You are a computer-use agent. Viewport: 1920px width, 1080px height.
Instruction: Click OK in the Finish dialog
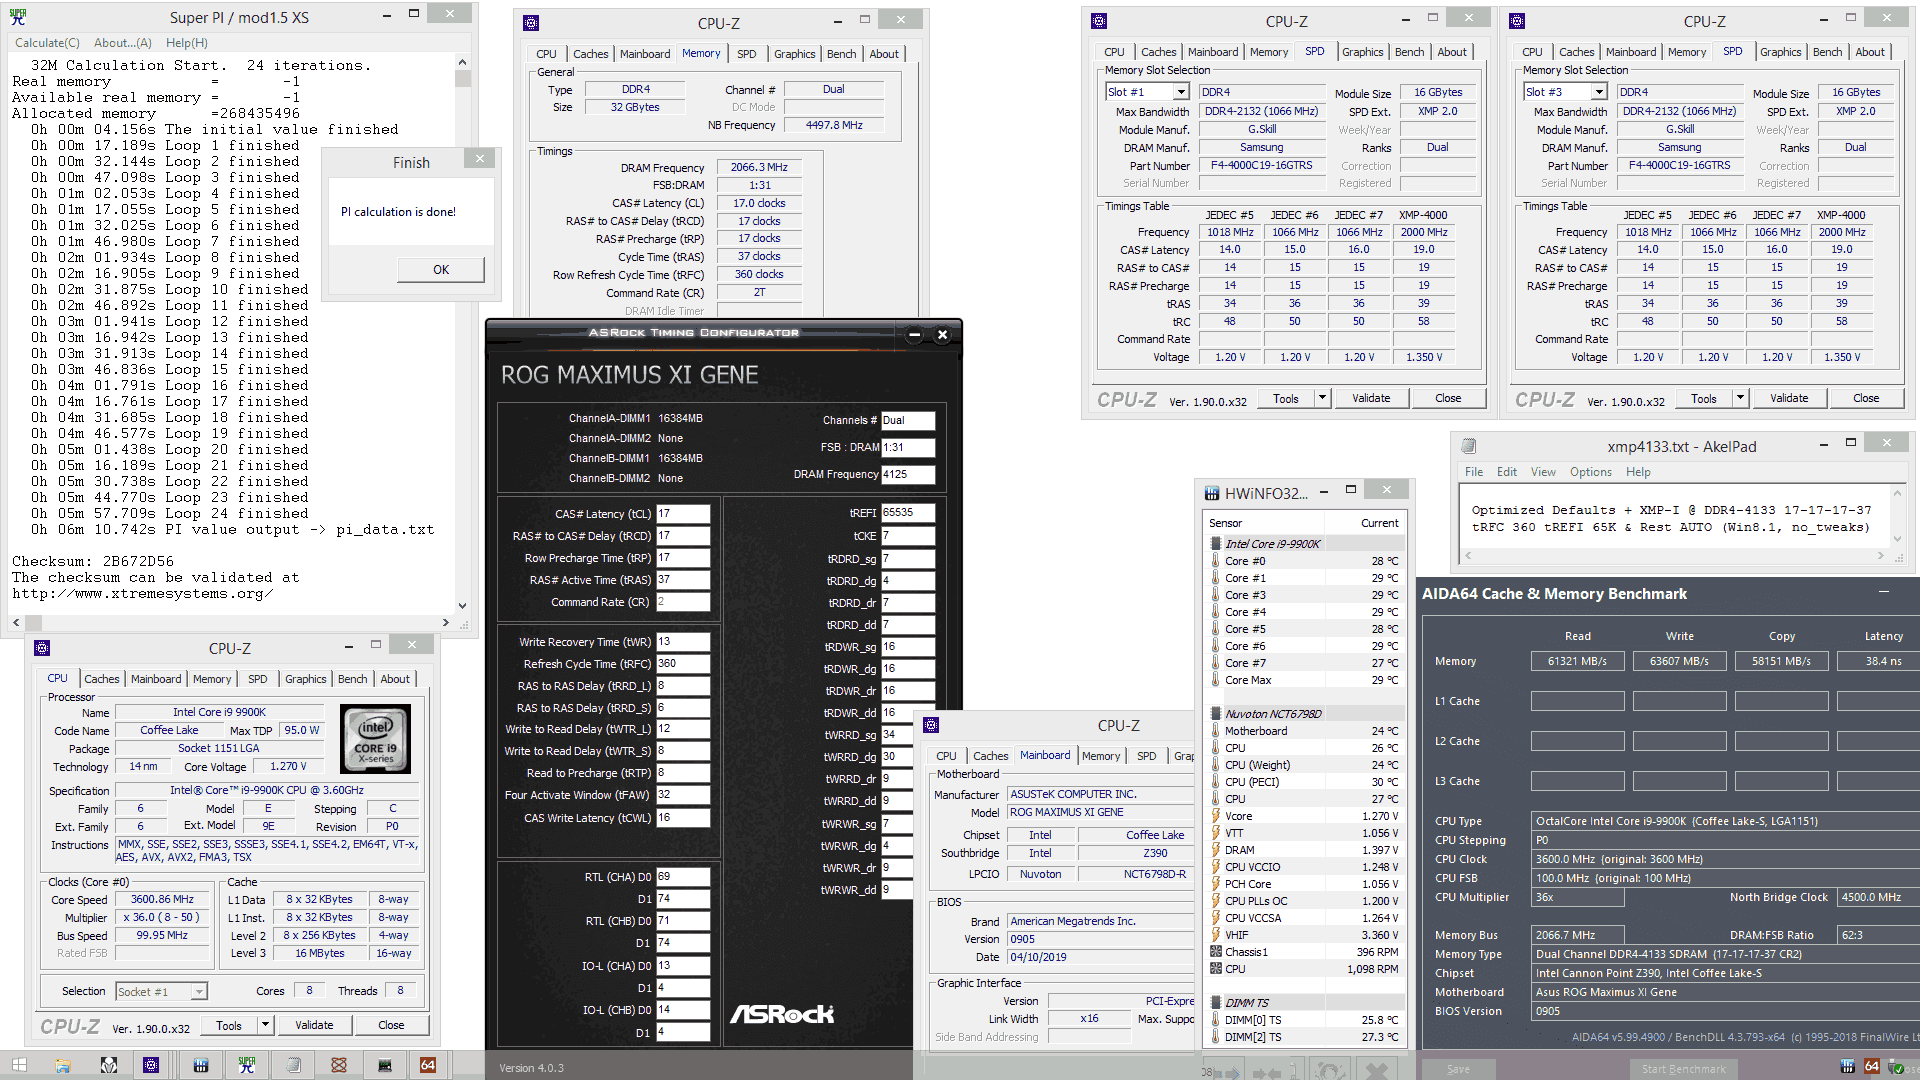(x=441, y=270)
